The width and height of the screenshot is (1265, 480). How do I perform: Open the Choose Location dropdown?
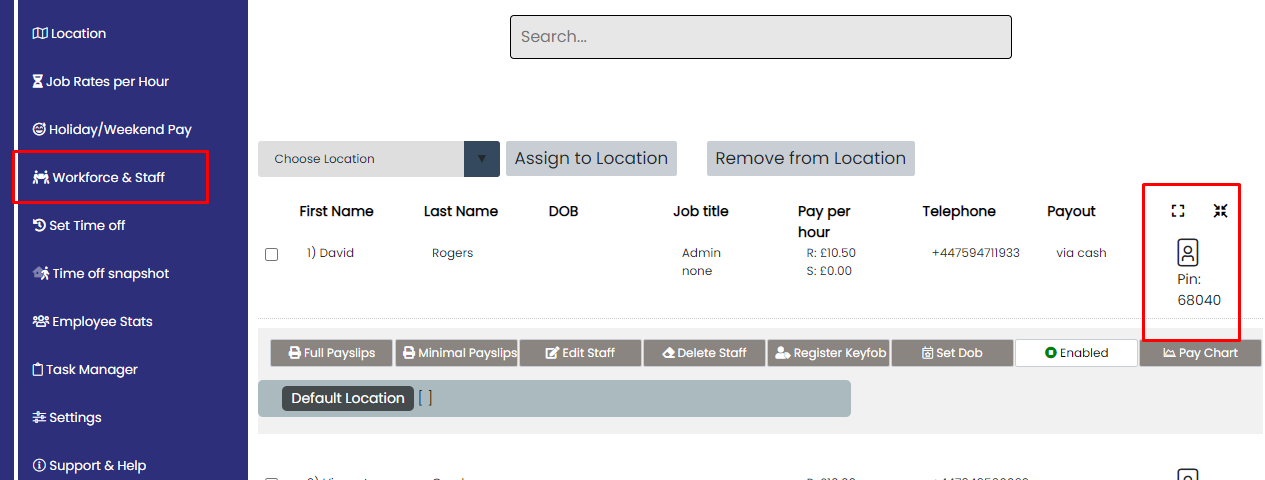379,159
